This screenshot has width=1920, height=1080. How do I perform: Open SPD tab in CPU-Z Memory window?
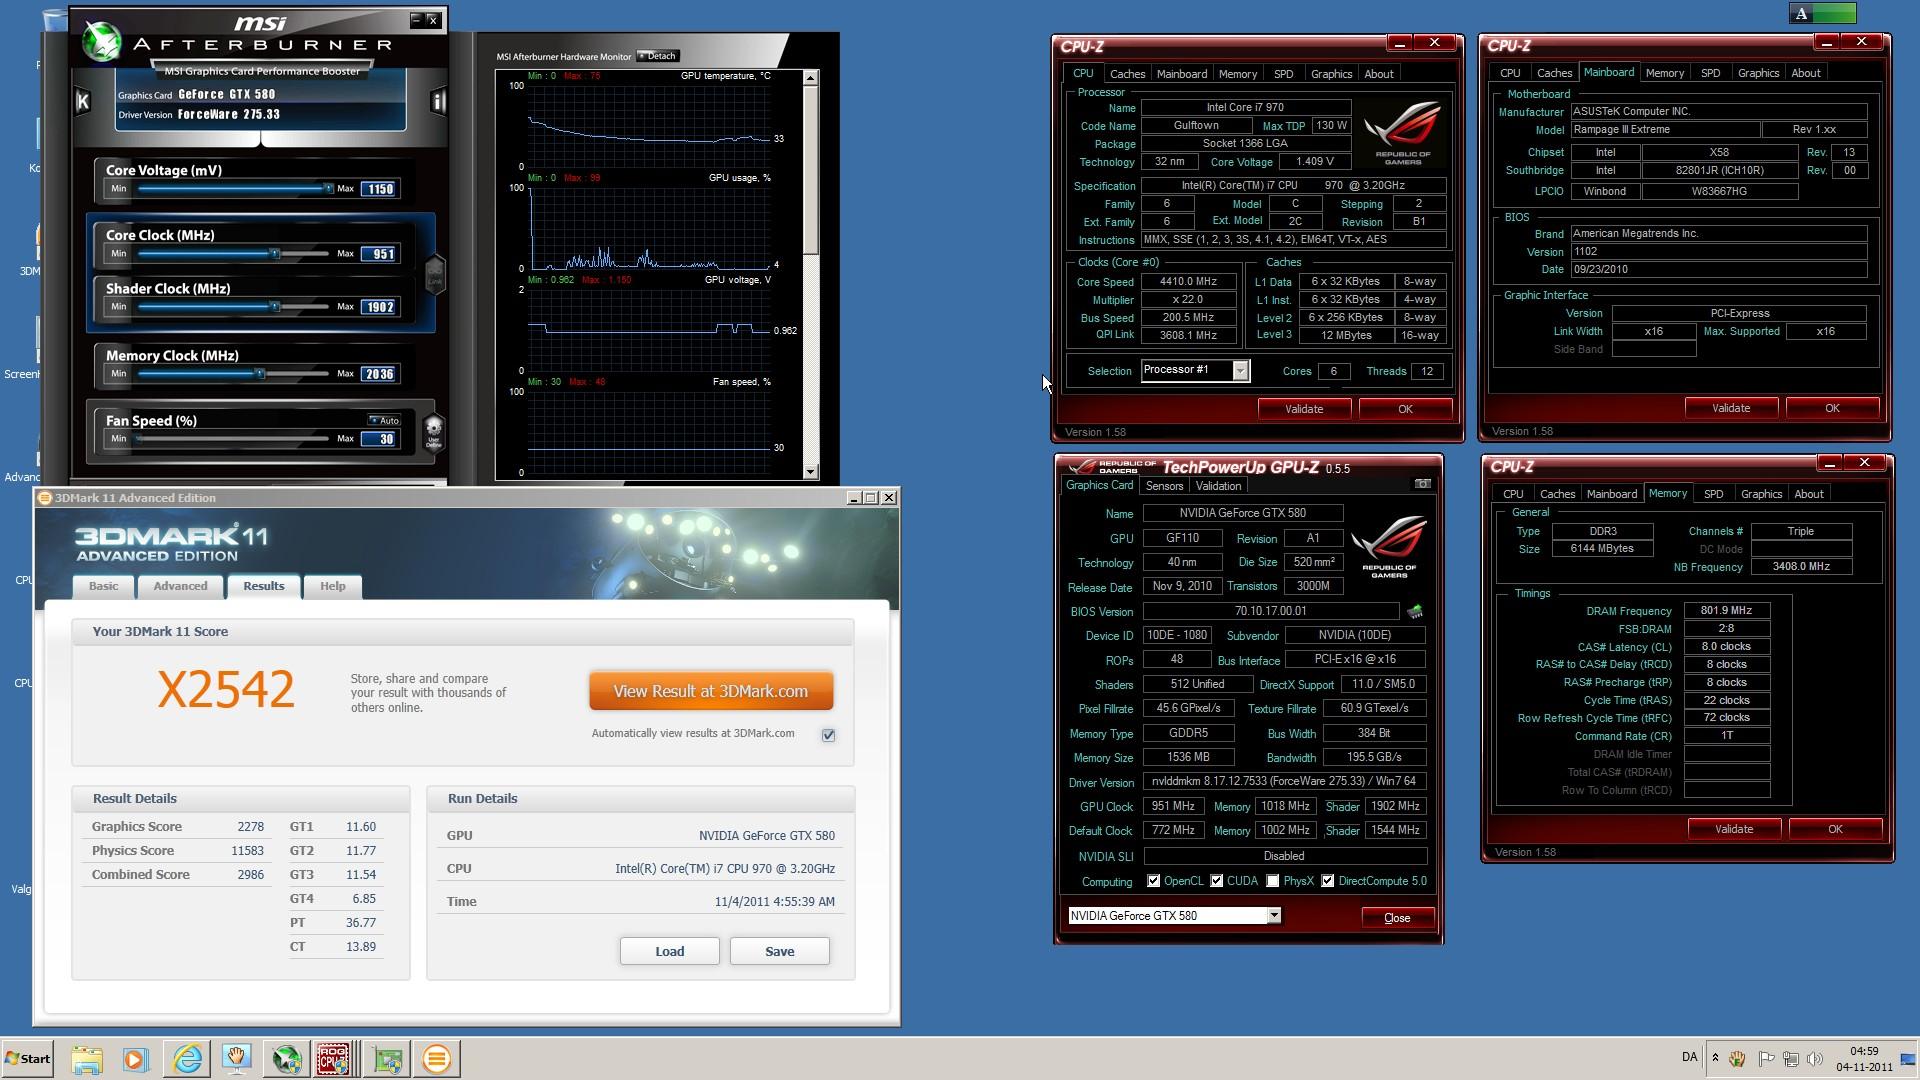click(1713, 494)
